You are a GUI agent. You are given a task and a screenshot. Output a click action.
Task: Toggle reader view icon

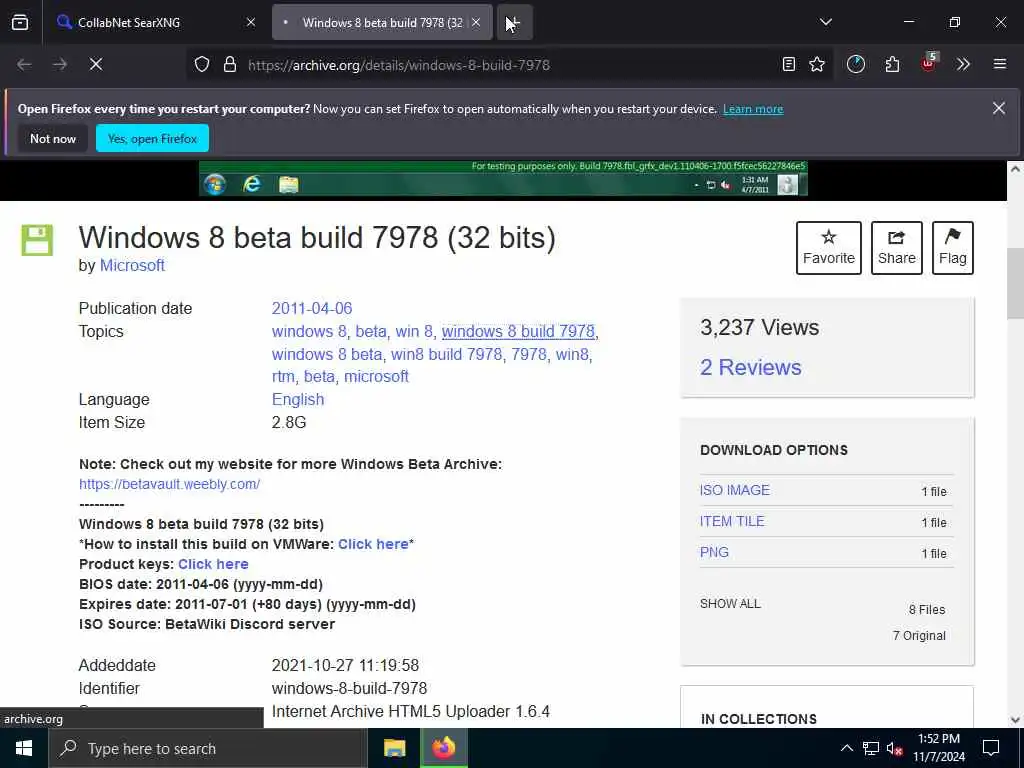pyautogui.click(x=789, y=64)
